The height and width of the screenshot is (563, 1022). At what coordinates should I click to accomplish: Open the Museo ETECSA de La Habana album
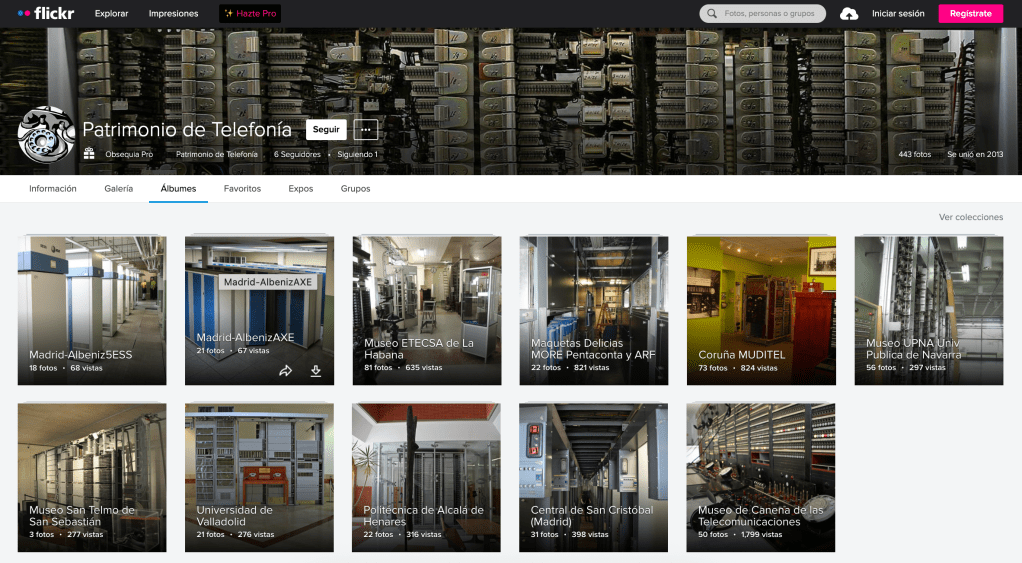click(426, 310)
